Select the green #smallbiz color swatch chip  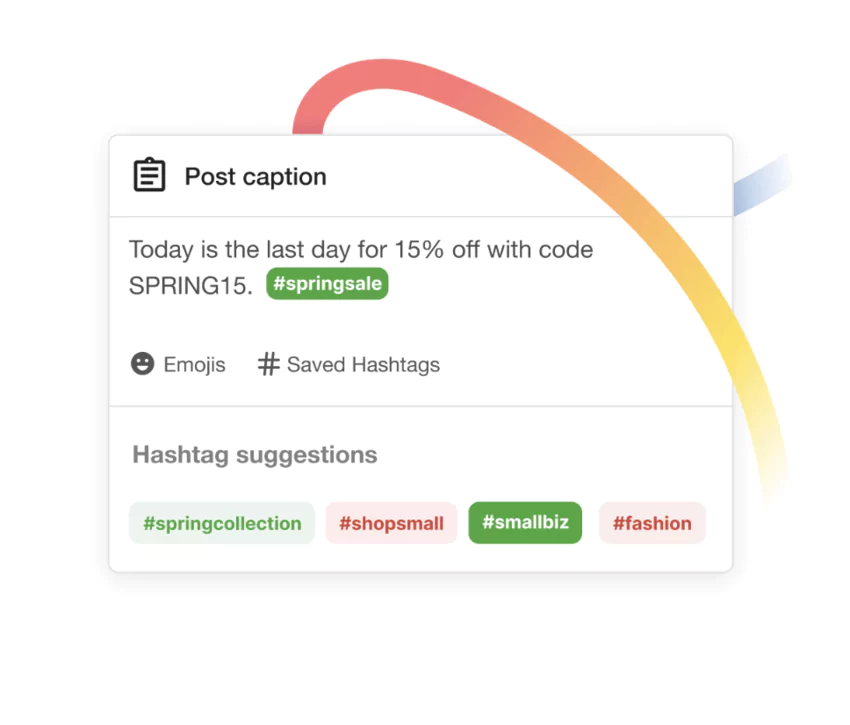click(525, 522)
